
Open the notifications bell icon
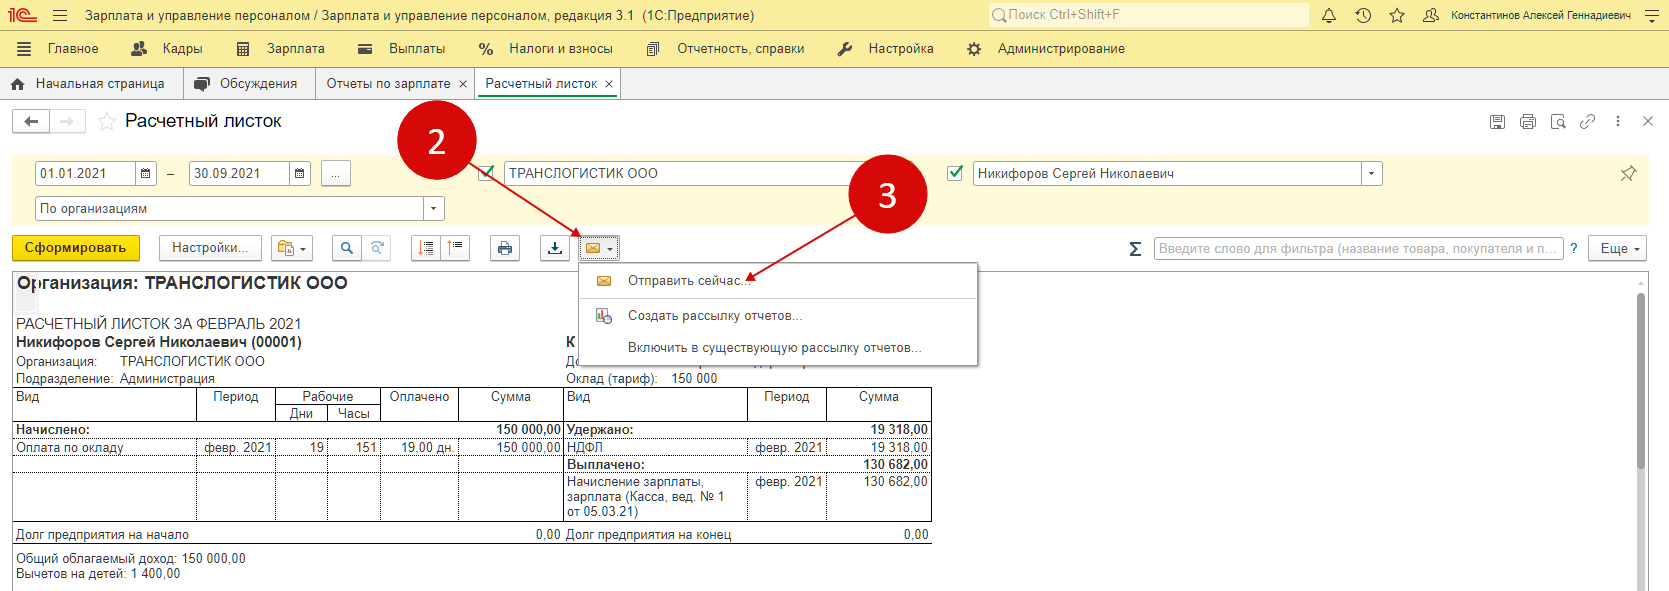tap(1329, 16)
